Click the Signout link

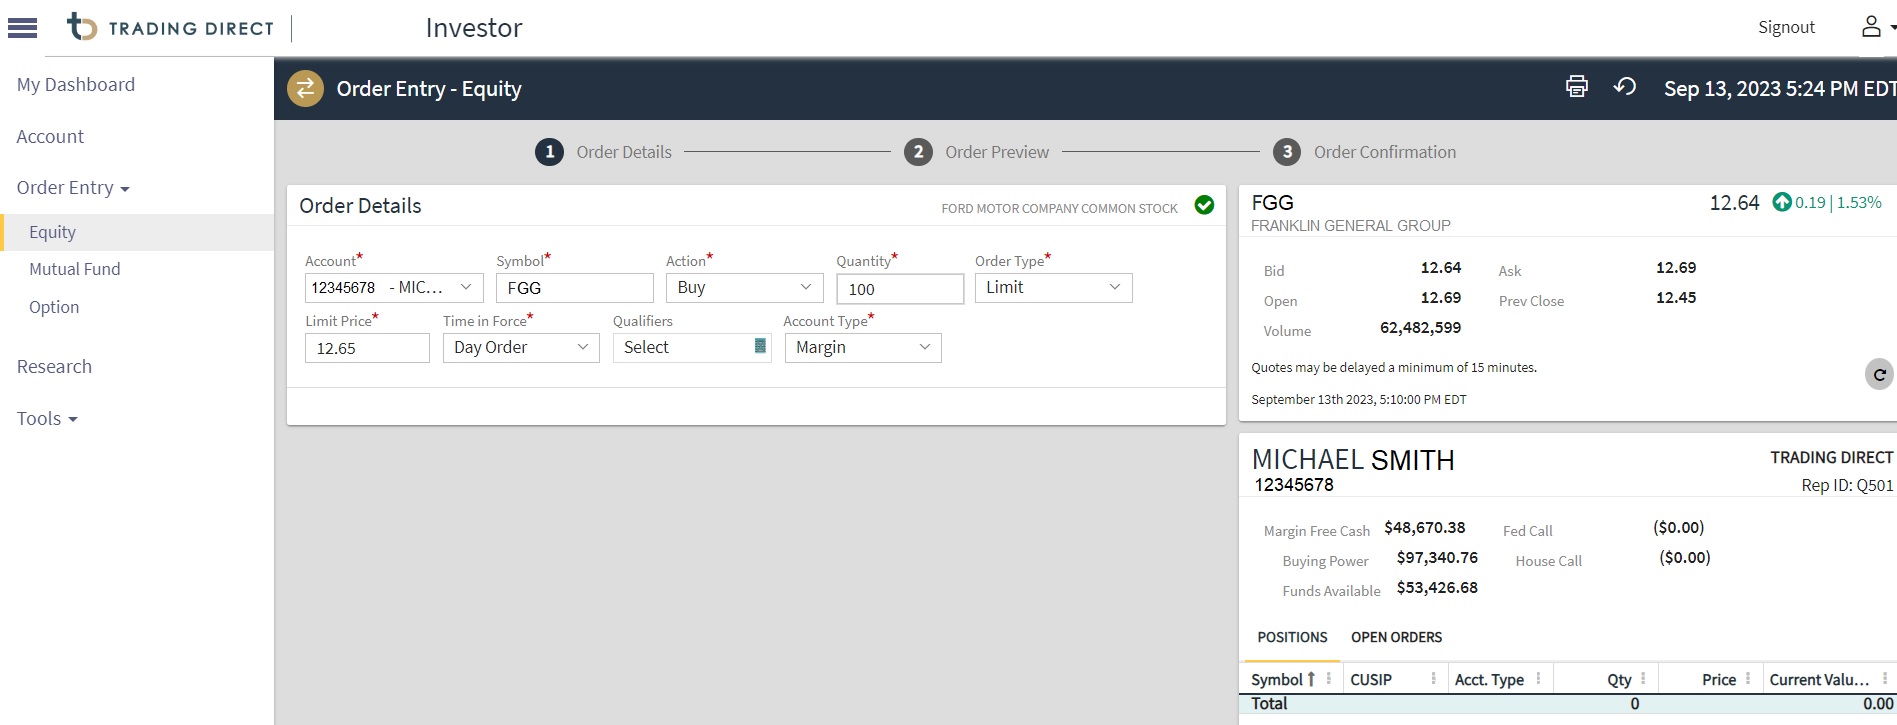1786,28
